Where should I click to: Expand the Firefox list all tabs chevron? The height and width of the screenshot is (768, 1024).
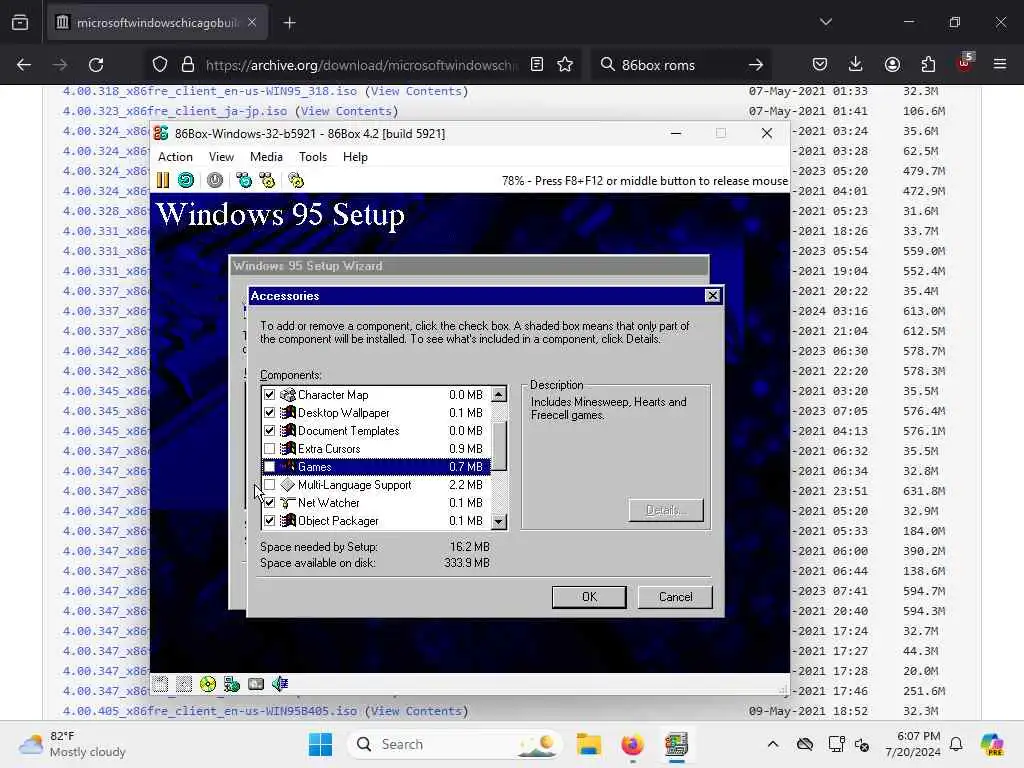825,22
